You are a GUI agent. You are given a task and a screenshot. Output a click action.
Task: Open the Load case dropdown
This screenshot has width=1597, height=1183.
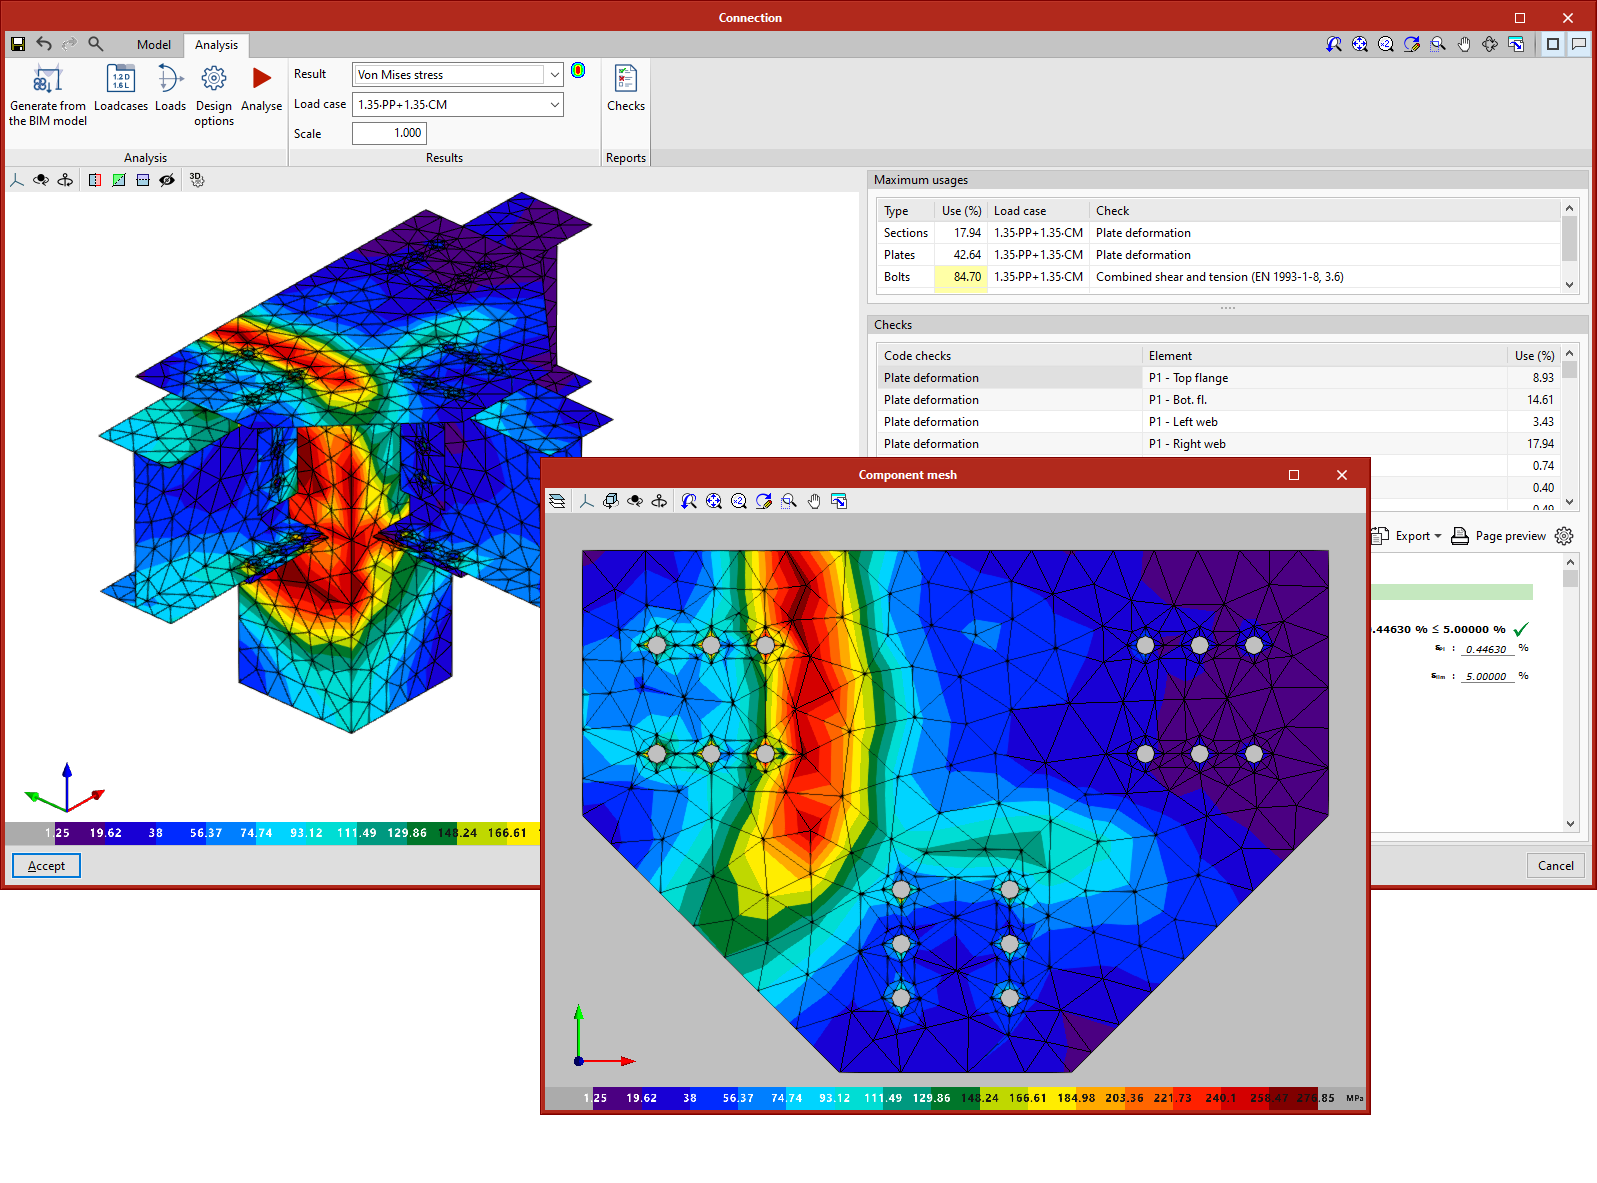click(x=554, y=105)
